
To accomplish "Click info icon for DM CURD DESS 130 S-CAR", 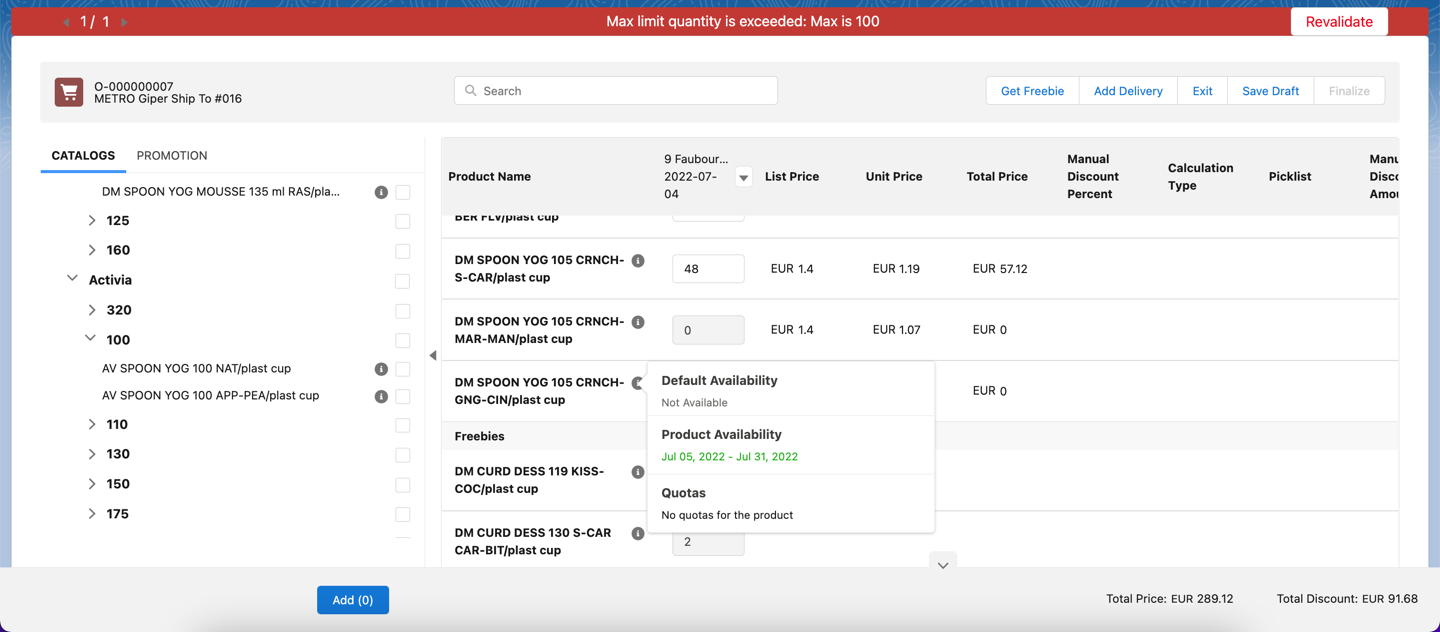I will pos(638,534).
